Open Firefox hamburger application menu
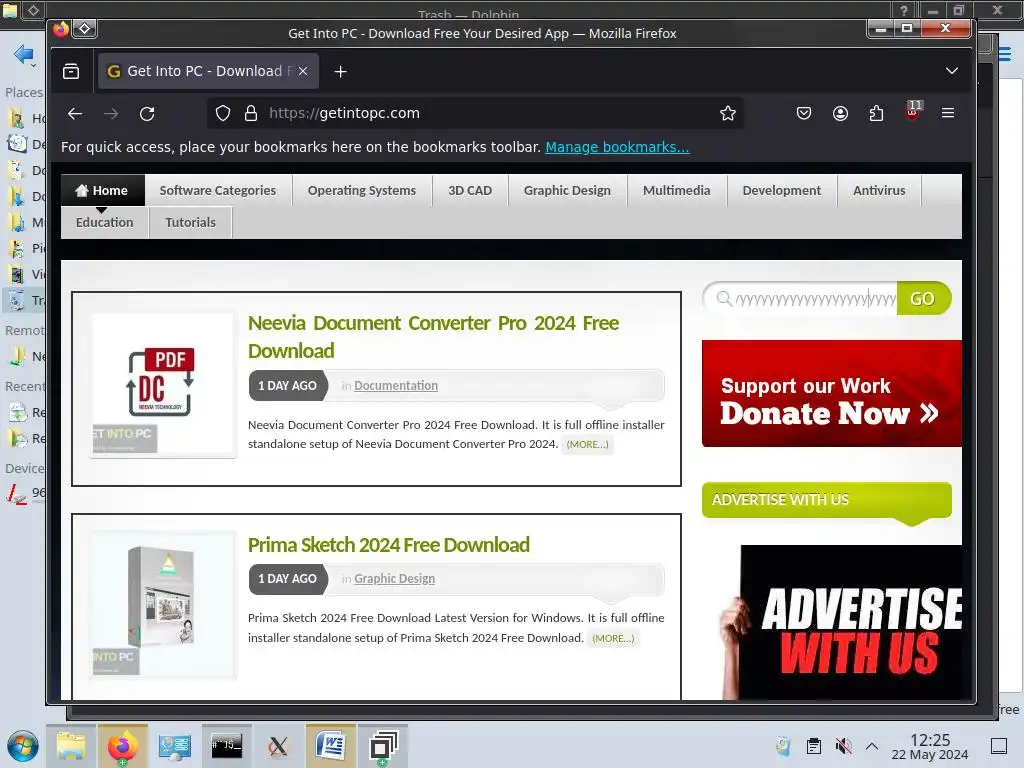Screen dimensions: 1024x768 point(948,113)
